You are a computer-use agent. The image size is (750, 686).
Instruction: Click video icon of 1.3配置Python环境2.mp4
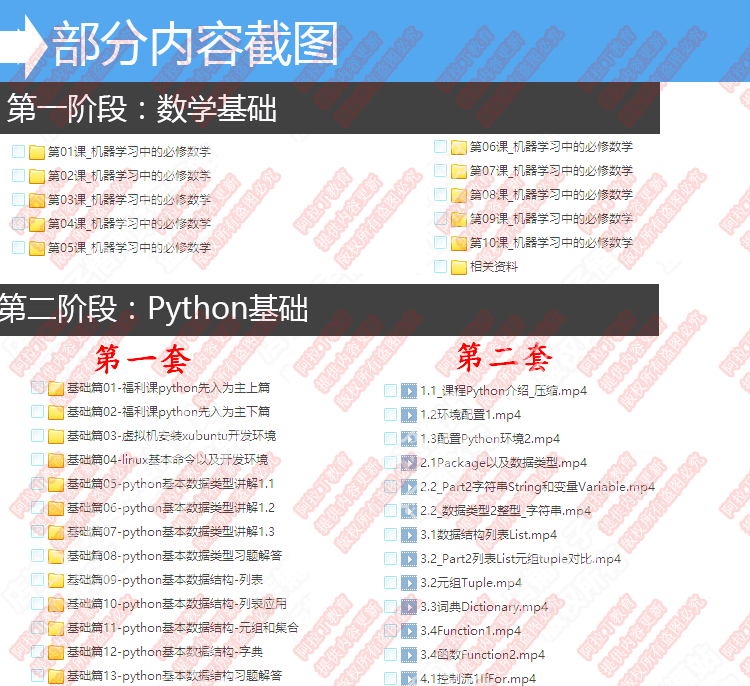408,439
